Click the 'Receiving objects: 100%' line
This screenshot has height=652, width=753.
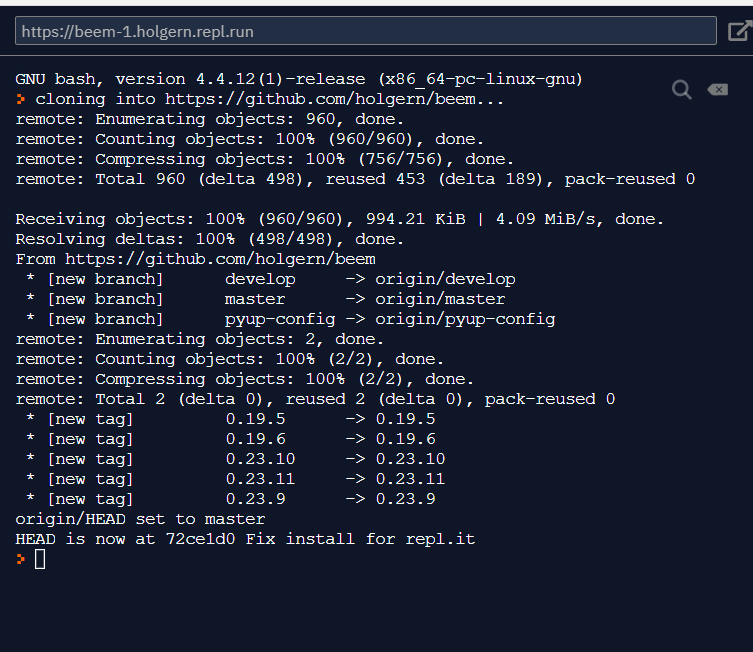[x=340, y=219]
